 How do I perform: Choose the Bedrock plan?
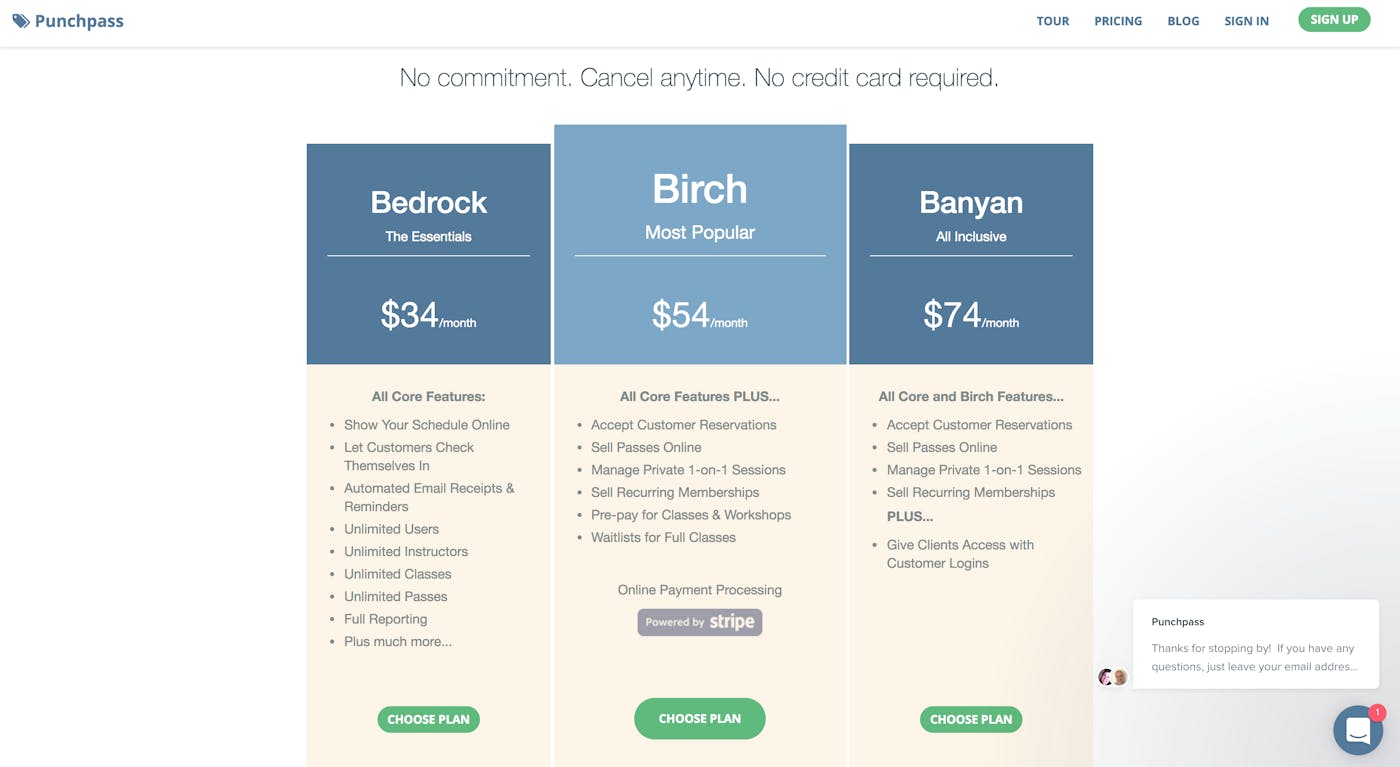pyautogui.click(x=428, y=719)
